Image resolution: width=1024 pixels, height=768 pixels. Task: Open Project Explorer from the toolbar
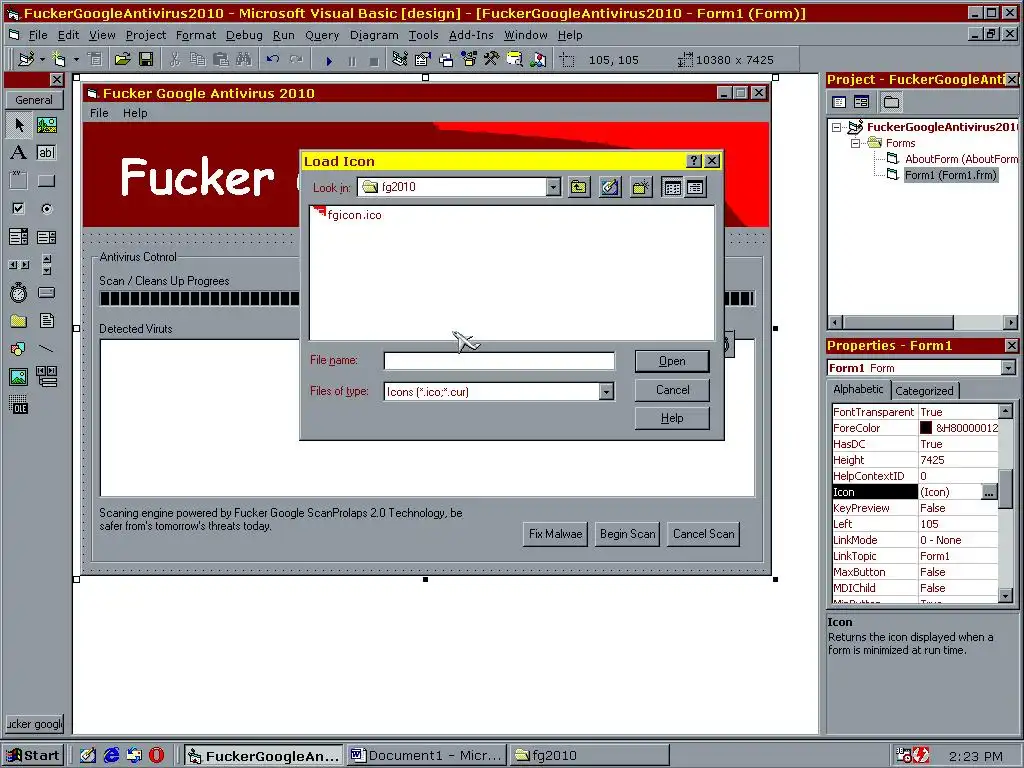[x=400, y=60]
